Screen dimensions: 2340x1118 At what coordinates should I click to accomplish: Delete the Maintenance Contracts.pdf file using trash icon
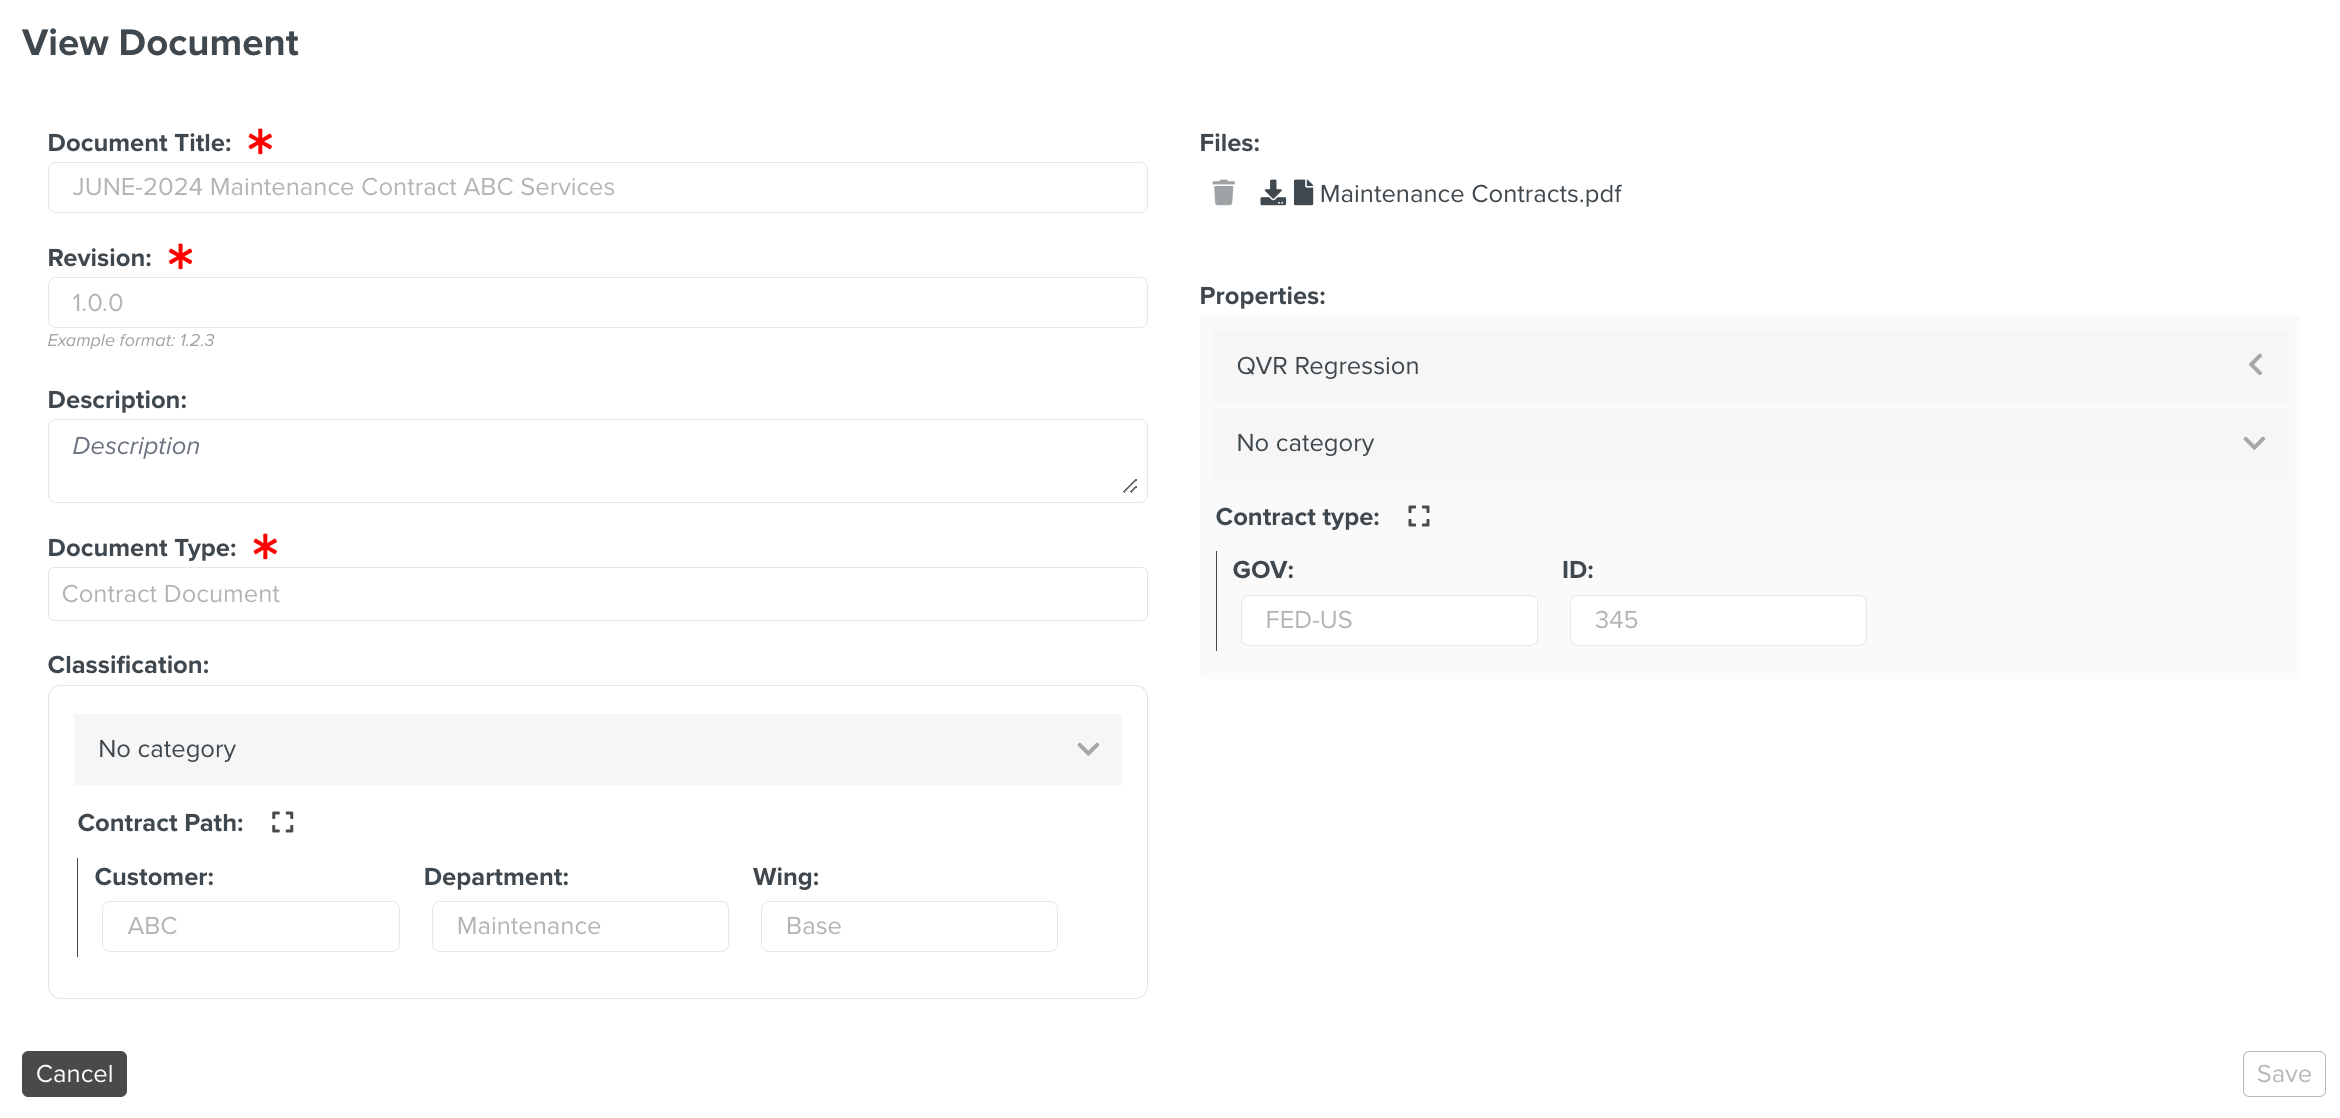pyautogui.click(x=1223, y=193)
